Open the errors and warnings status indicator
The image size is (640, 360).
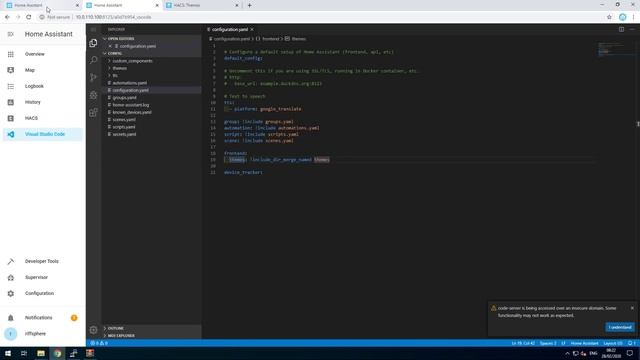[99, 343]
